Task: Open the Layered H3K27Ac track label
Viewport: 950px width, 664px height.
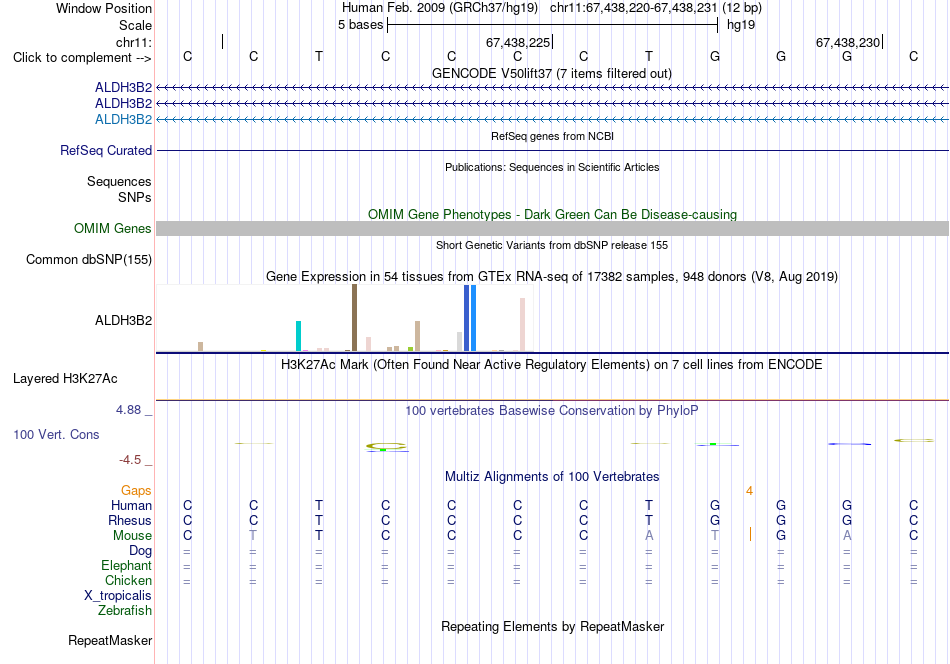Action: [x=65, y=379]
